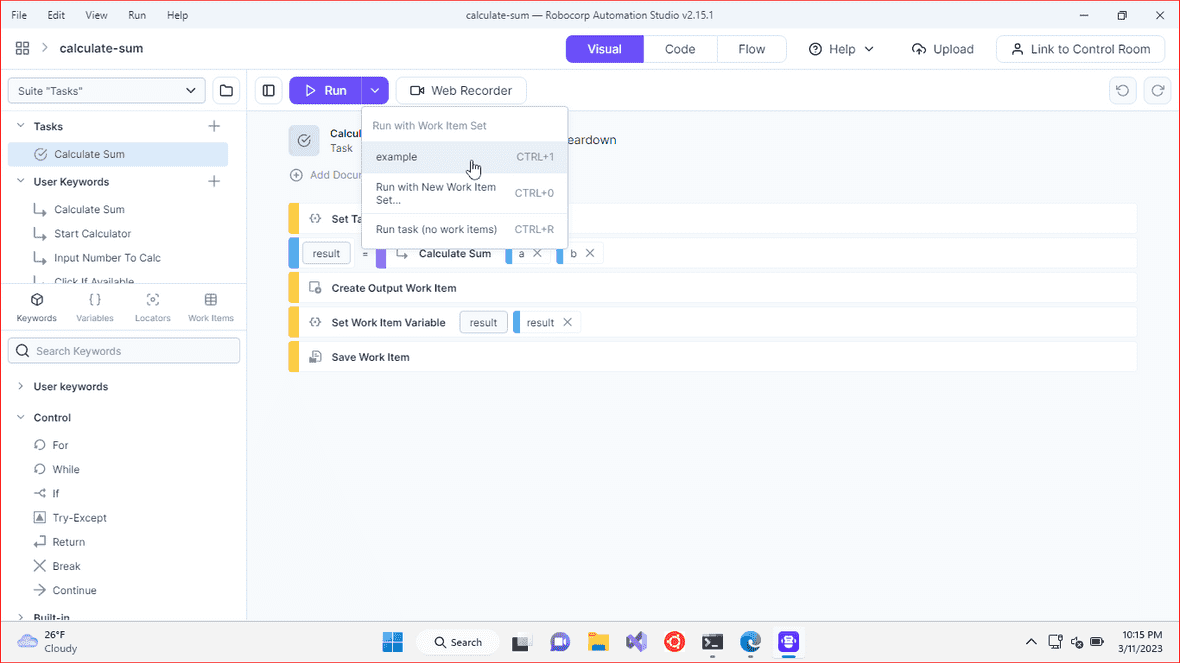This screenshot has height=663, width=1180.
Task: Click the redo icon above the canvas
Action: pos(1158,90)
